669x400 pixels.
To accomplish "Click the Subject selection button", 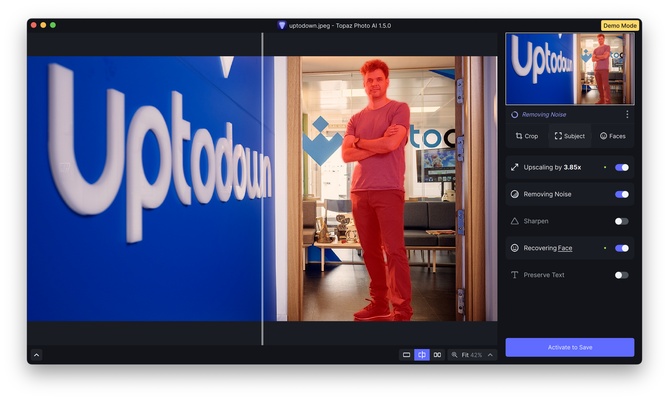I will pos(570,136).
